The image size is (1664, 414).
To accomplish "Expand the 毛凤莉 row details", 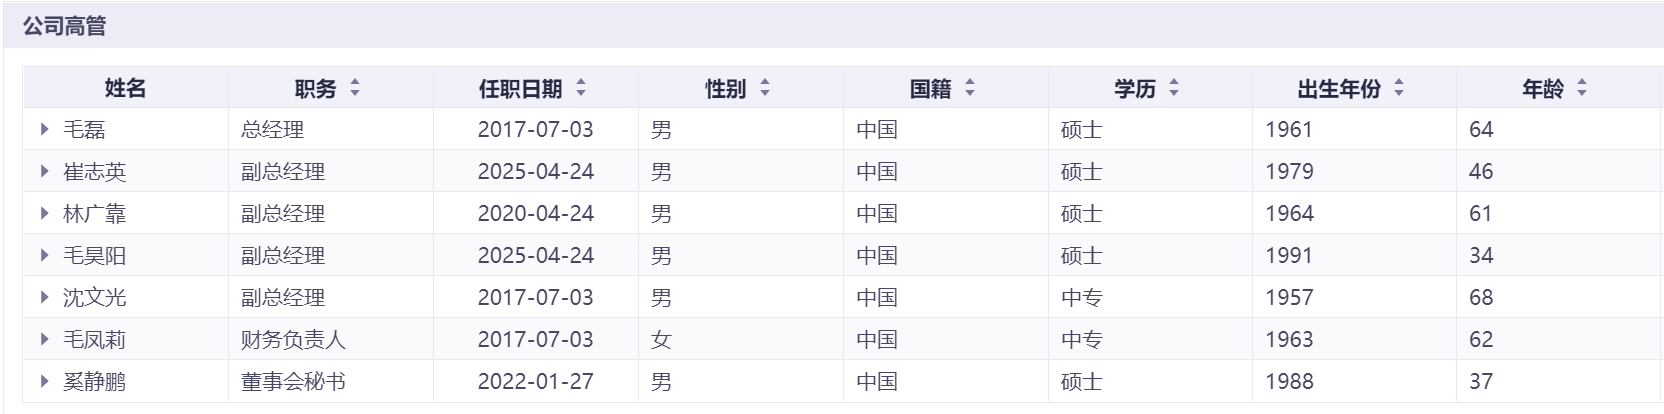I will click(45, 339).
